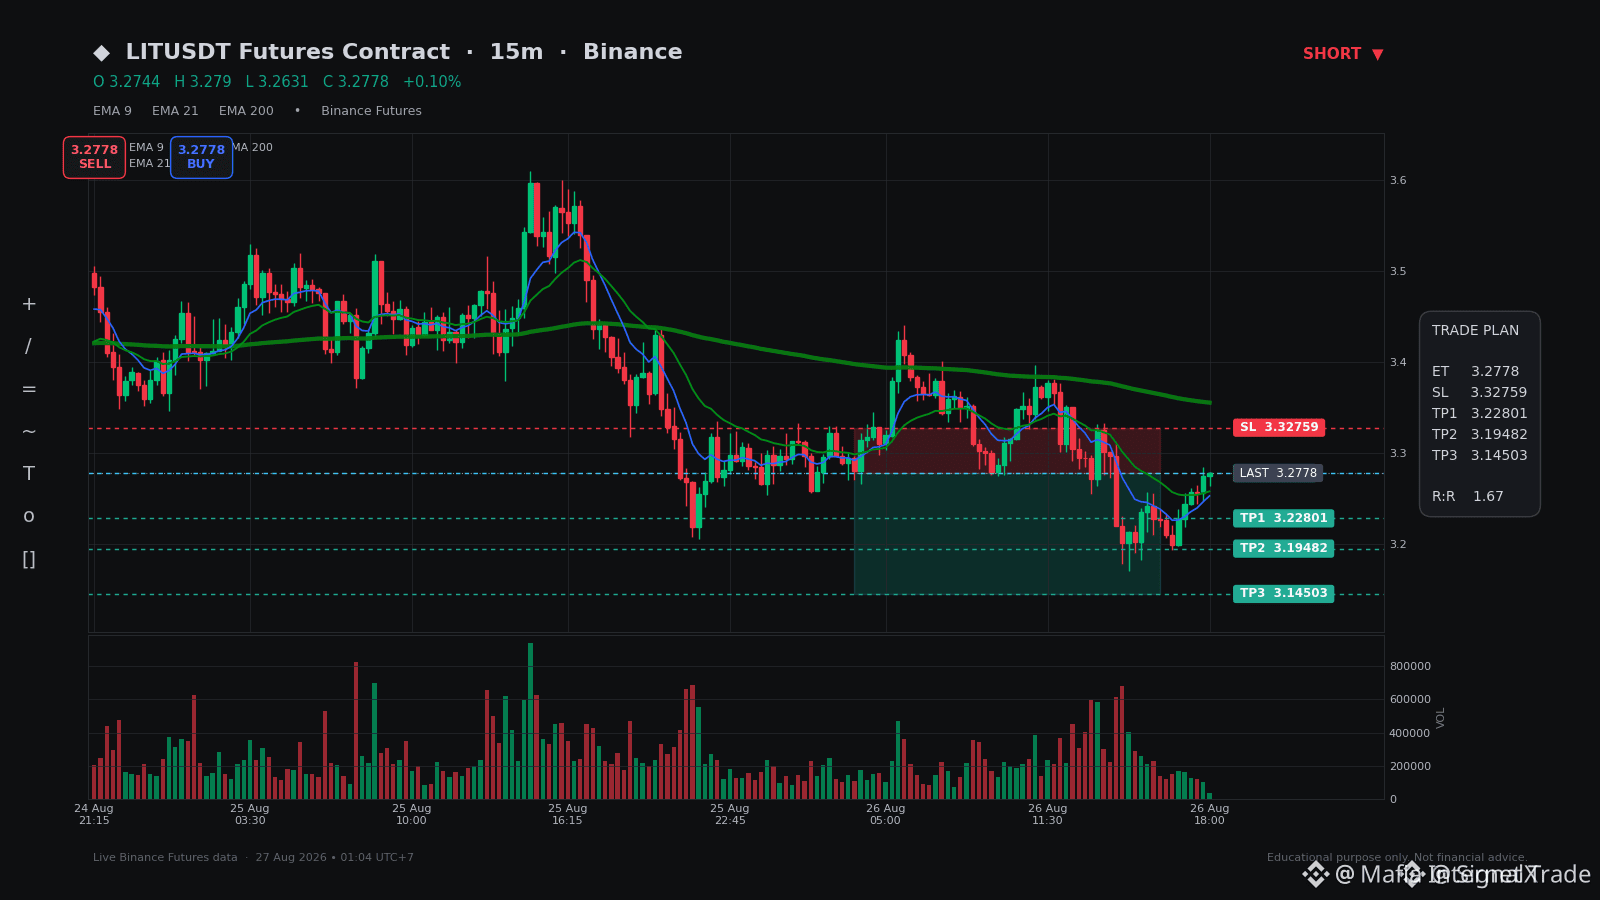Select the TP3 3.14503 chart tag

1283,593
